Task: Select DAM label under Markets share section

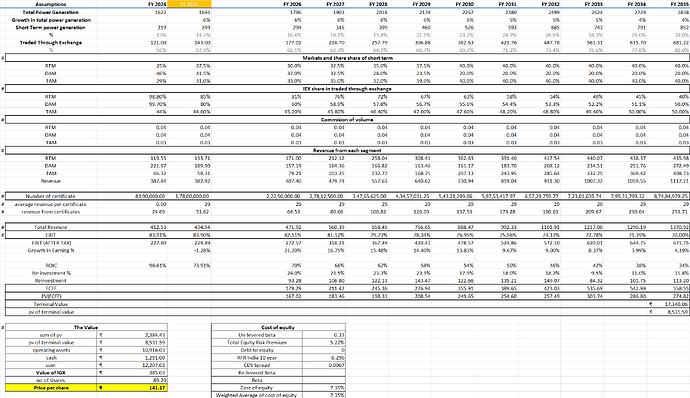Action: point(51,73)
